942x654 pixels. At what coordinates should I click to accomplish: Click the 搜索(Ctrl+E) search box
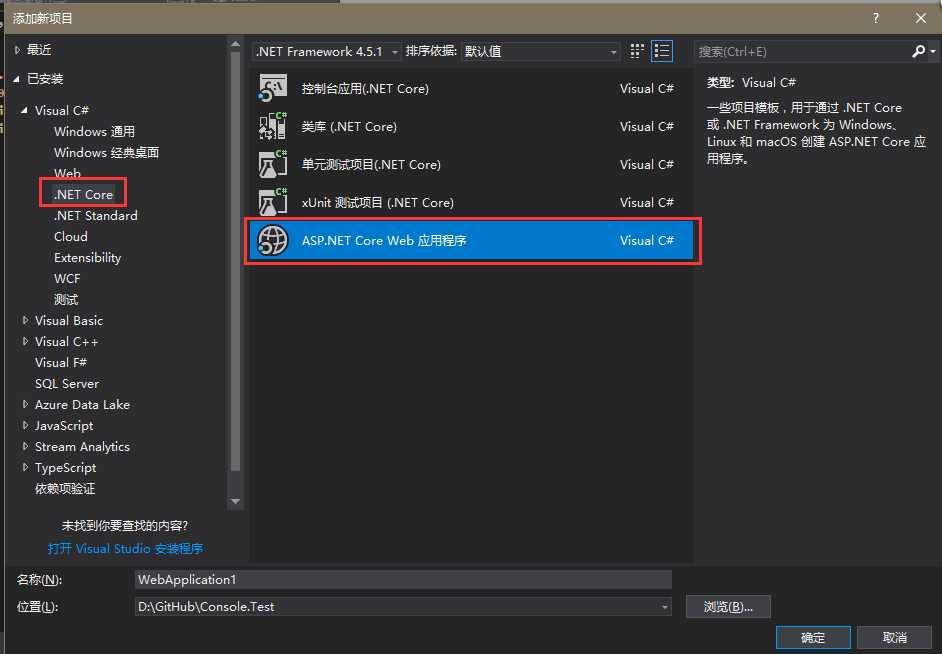[x=802, y=52]
